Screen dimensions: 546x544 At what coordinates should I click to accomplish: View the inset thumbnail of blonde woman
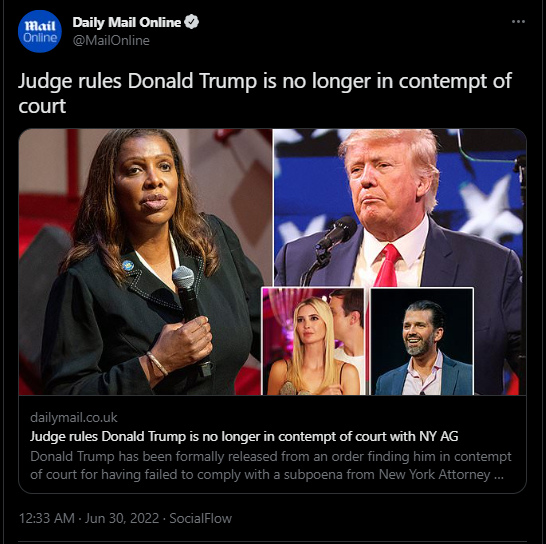tap(313, 341)
